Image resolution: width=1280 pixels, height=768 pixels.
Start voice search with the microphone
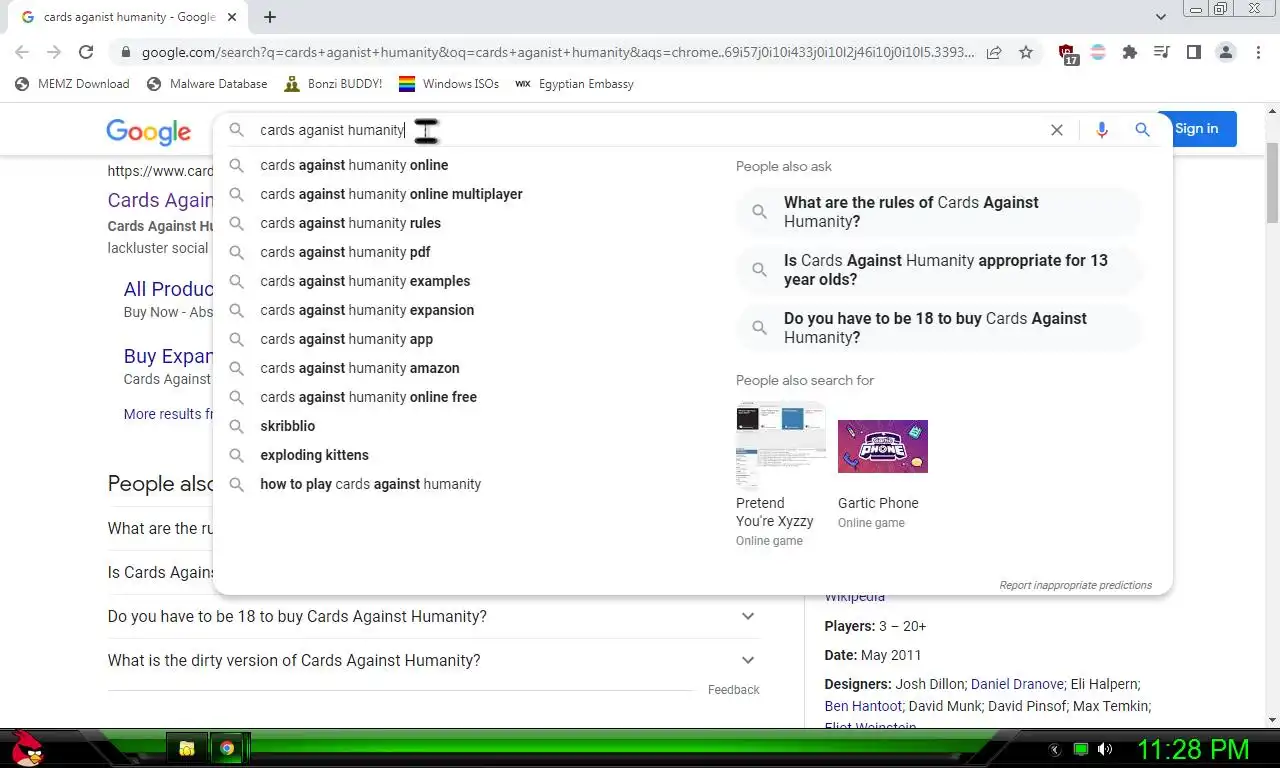pos(1102,130)
